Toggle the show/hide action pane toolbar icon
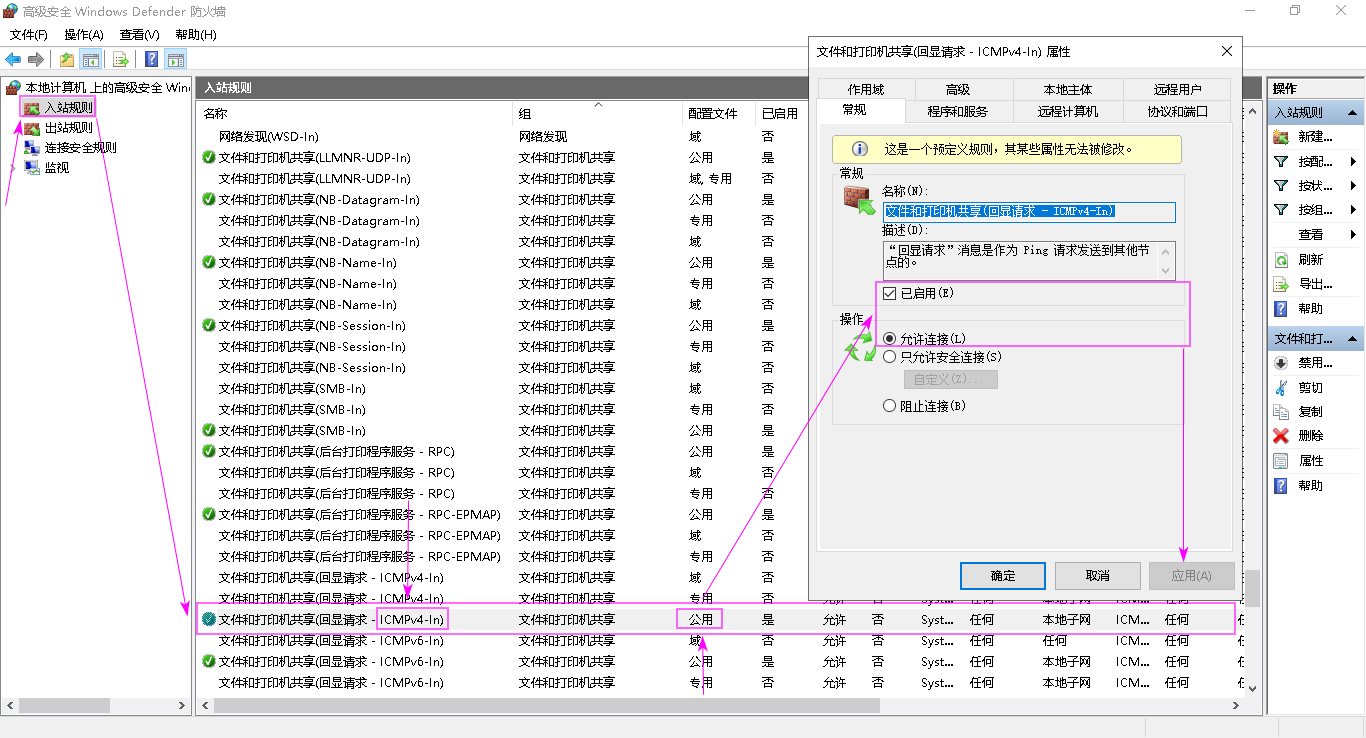 pos(176,59)
